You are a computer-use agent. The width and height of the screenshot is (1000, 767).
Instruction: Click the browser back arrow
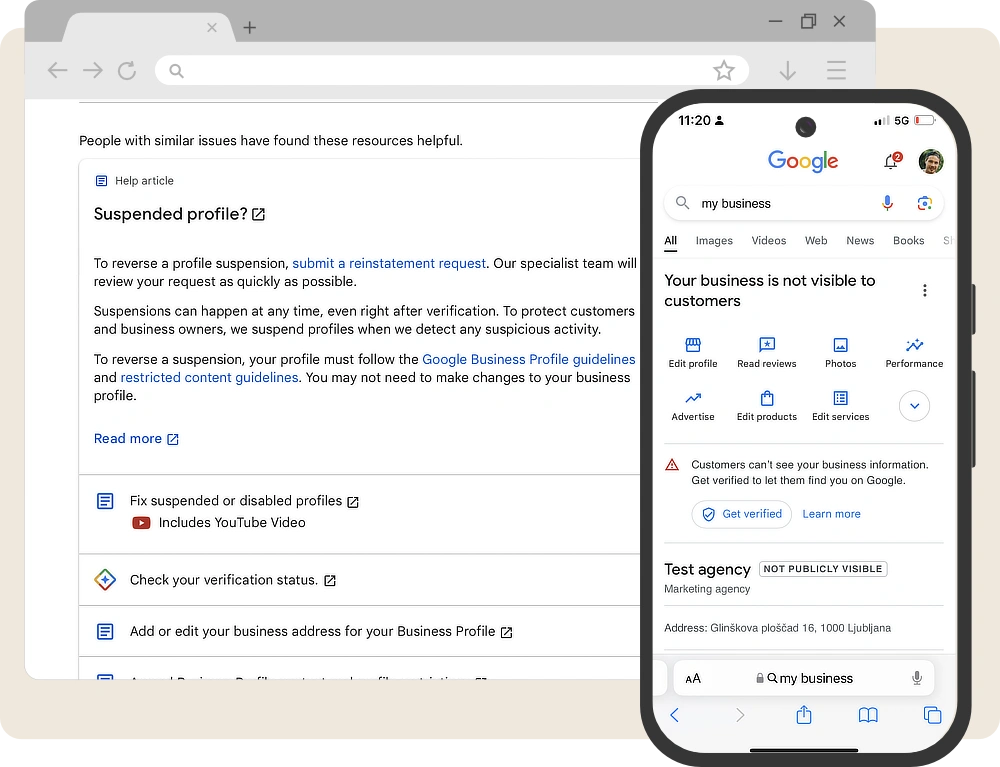click(x=57, y=70)
